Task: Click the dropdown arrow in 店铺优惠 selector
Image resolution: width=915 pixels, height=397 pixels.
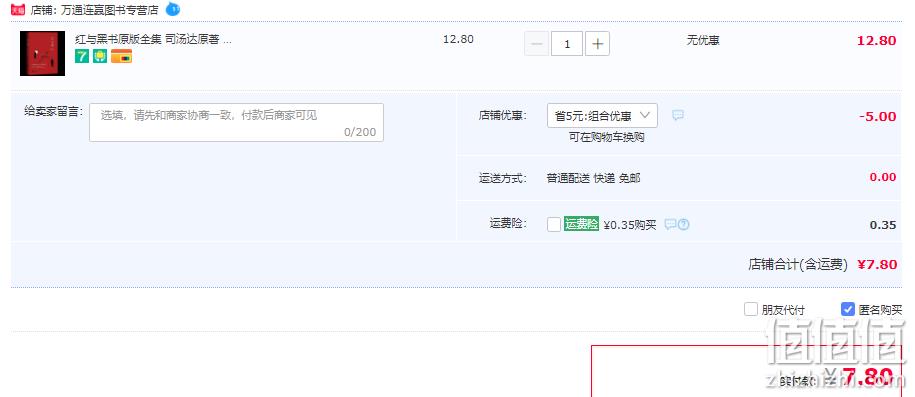Action: click(x=645, y=115)
